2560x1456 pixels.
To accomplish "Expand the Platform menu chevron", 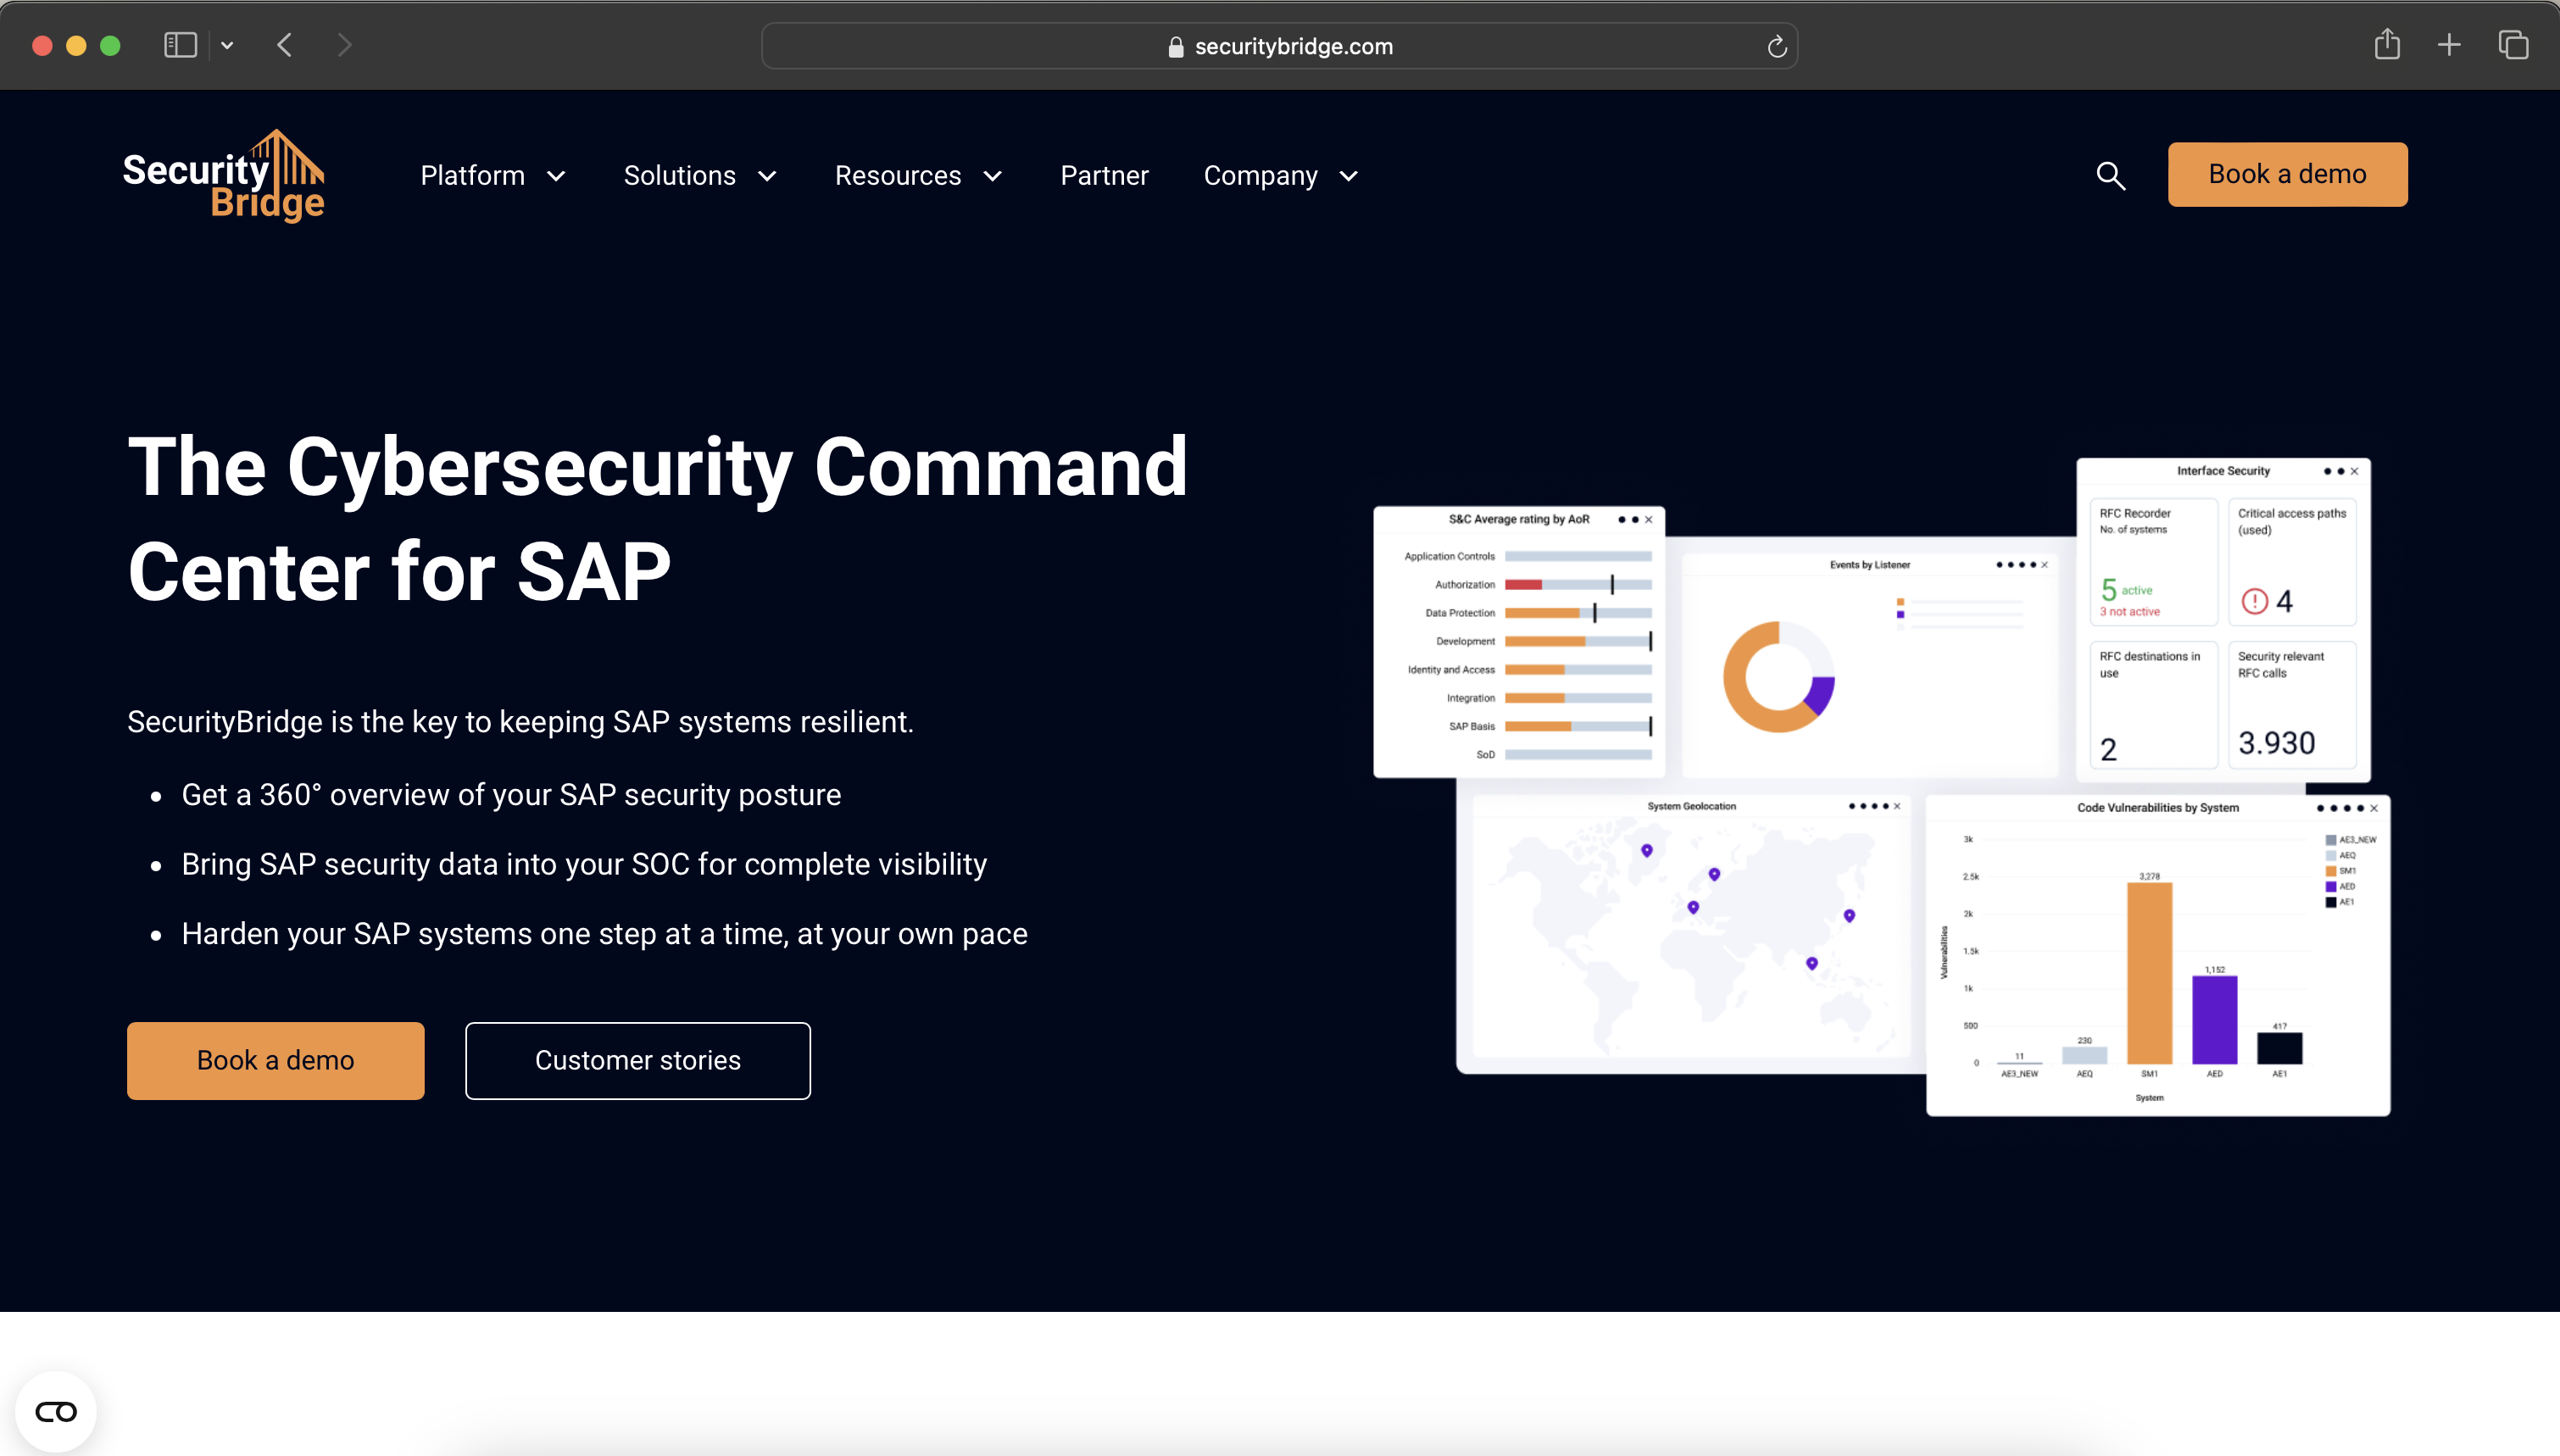I will (x=556, y=177).
